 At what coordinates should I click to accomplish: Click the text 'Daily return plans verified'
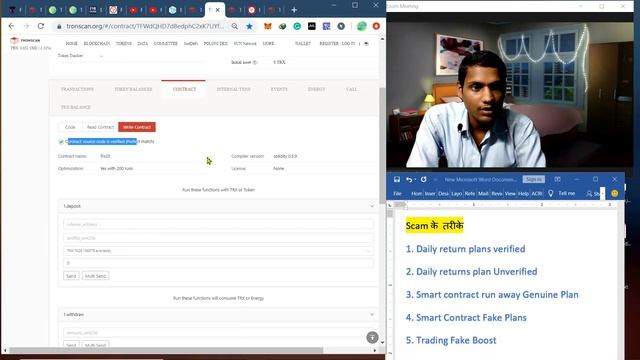(470, 249)
